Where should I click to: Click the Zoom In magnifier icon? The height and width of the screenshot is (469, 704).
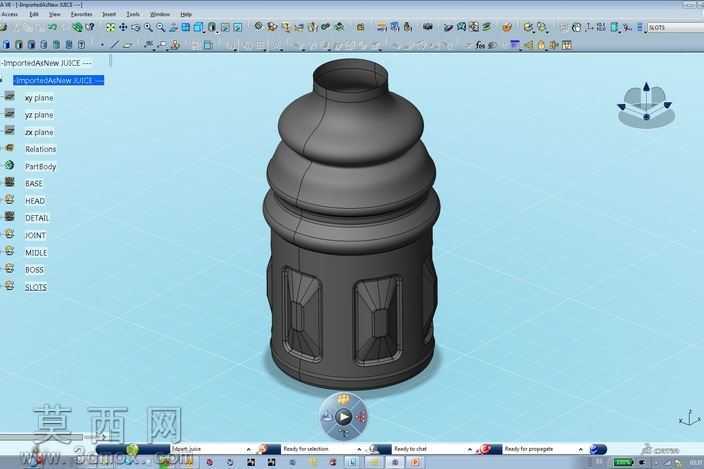148,27
